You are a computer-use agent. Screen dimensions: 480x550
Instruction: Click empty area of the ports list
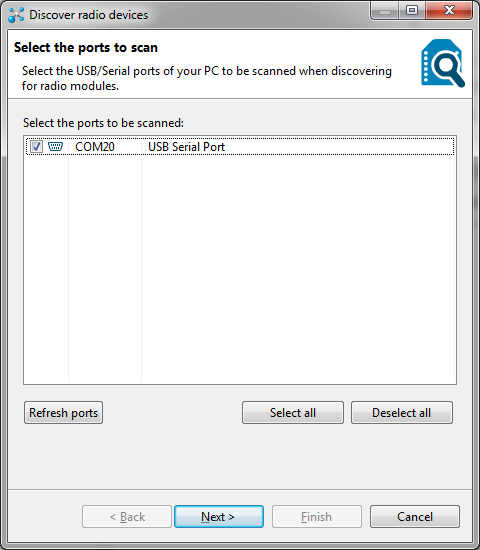coord(240,269)
